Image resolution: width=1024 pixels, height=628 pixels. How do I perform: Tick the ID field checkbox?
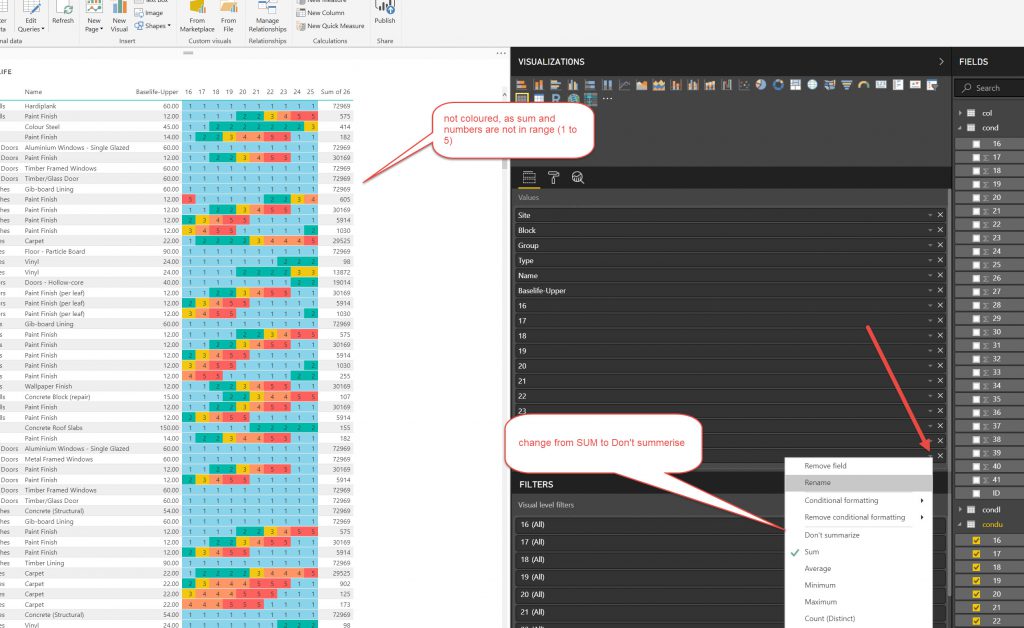click(976, 492)
